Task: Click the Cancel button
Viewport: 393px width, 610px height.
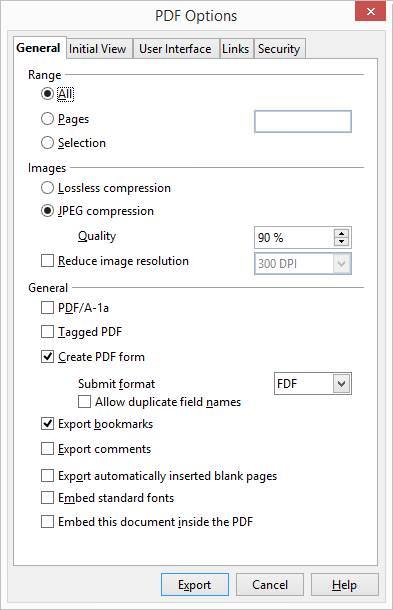Action: click(x=270, y=585)
